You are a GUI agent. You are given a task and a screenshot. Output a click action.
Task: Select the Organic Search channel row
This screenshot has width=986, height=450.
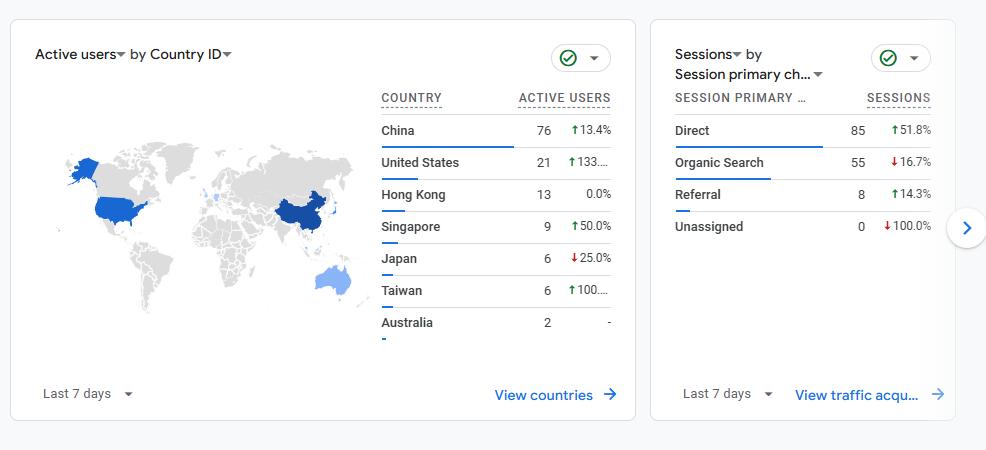(x=803, y=163)
